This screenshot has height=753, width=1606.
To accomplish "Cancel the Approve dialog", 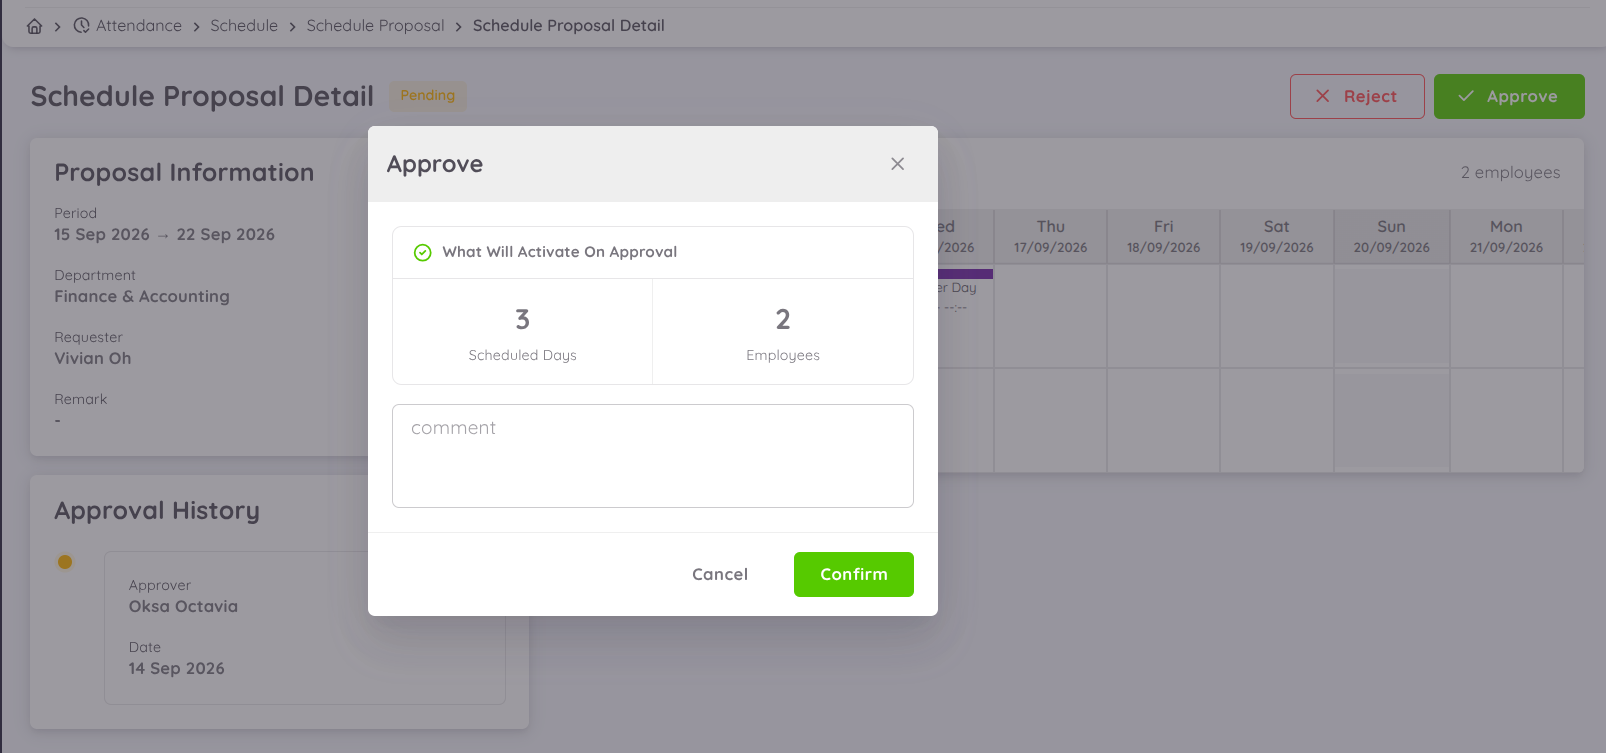I will (720, 574).
